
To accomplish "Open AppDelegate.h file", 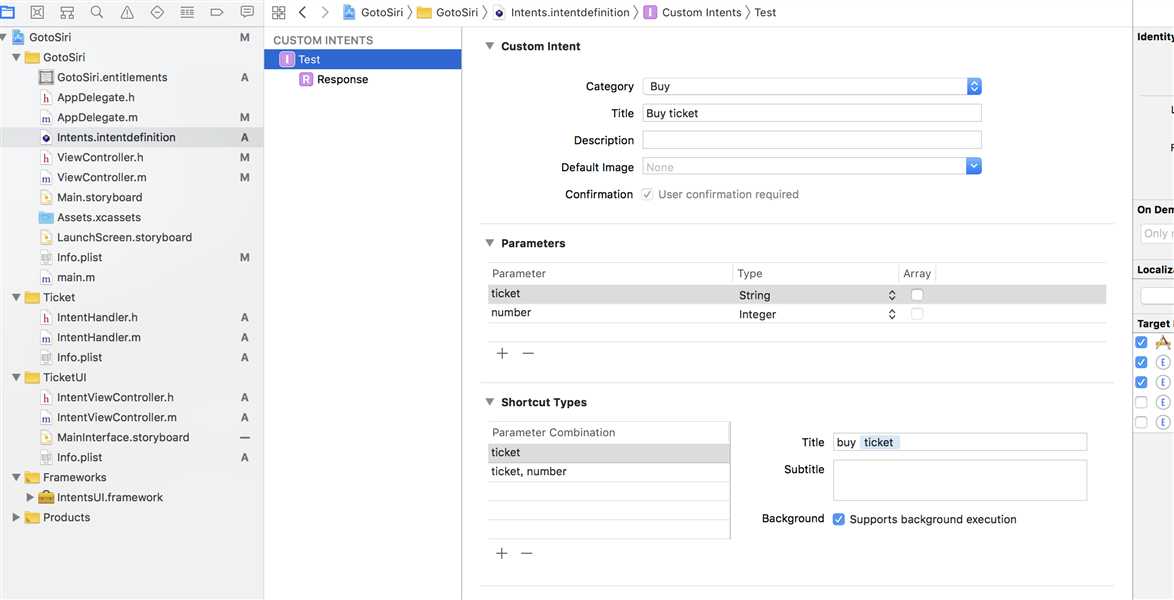I will coord(95,97).
